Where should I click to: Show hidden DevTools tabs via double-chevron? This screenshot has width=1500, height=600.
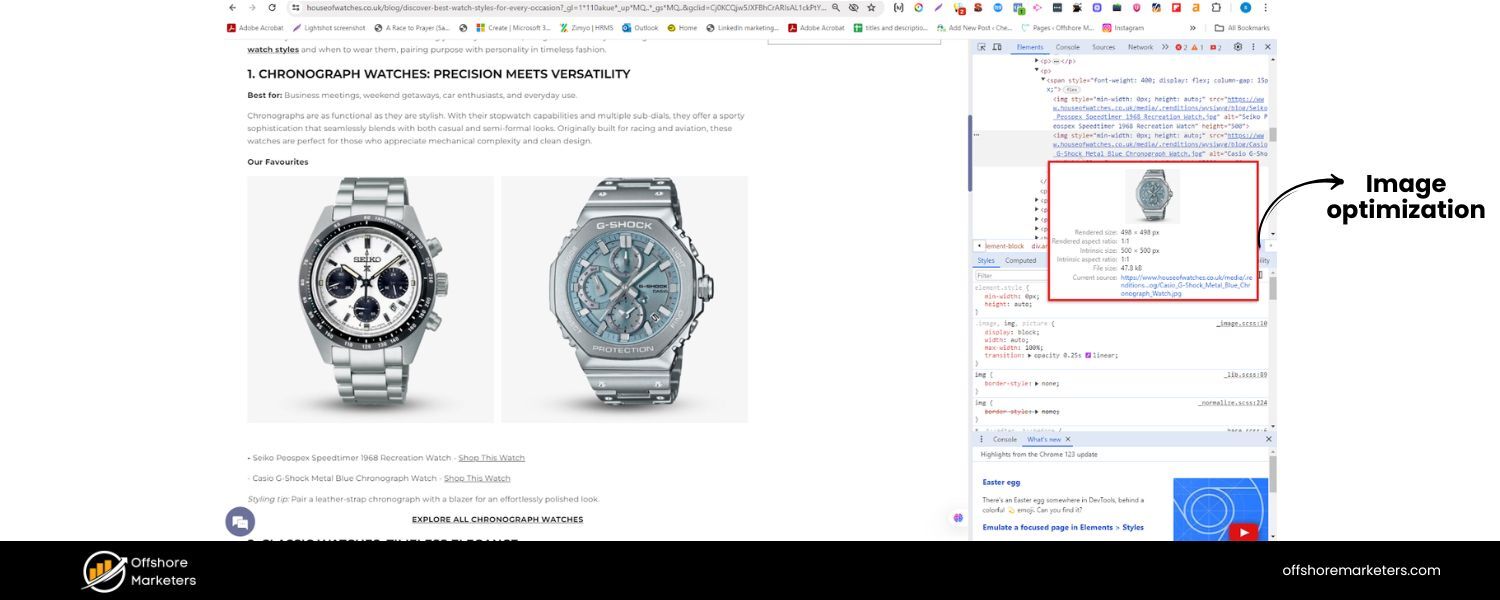point(1165,47)
